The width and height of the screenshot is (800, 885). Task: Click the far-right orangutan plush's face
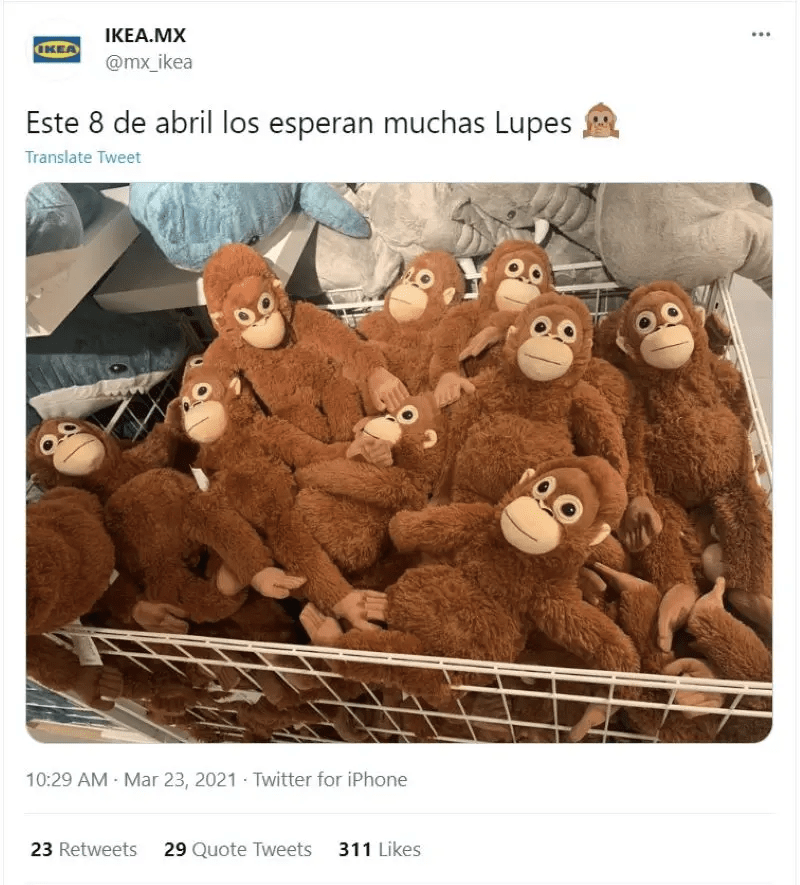point(661,332)
